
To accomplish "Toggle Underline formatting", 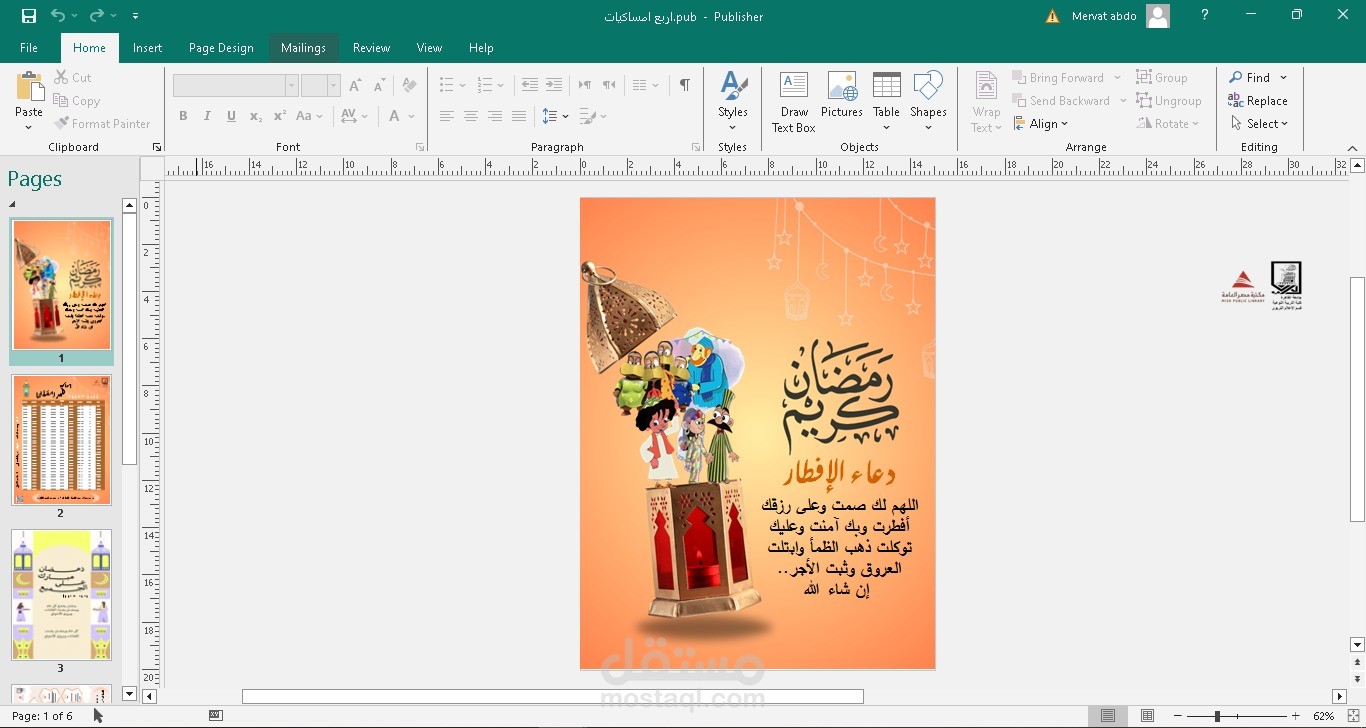I will tap(231, 116).
